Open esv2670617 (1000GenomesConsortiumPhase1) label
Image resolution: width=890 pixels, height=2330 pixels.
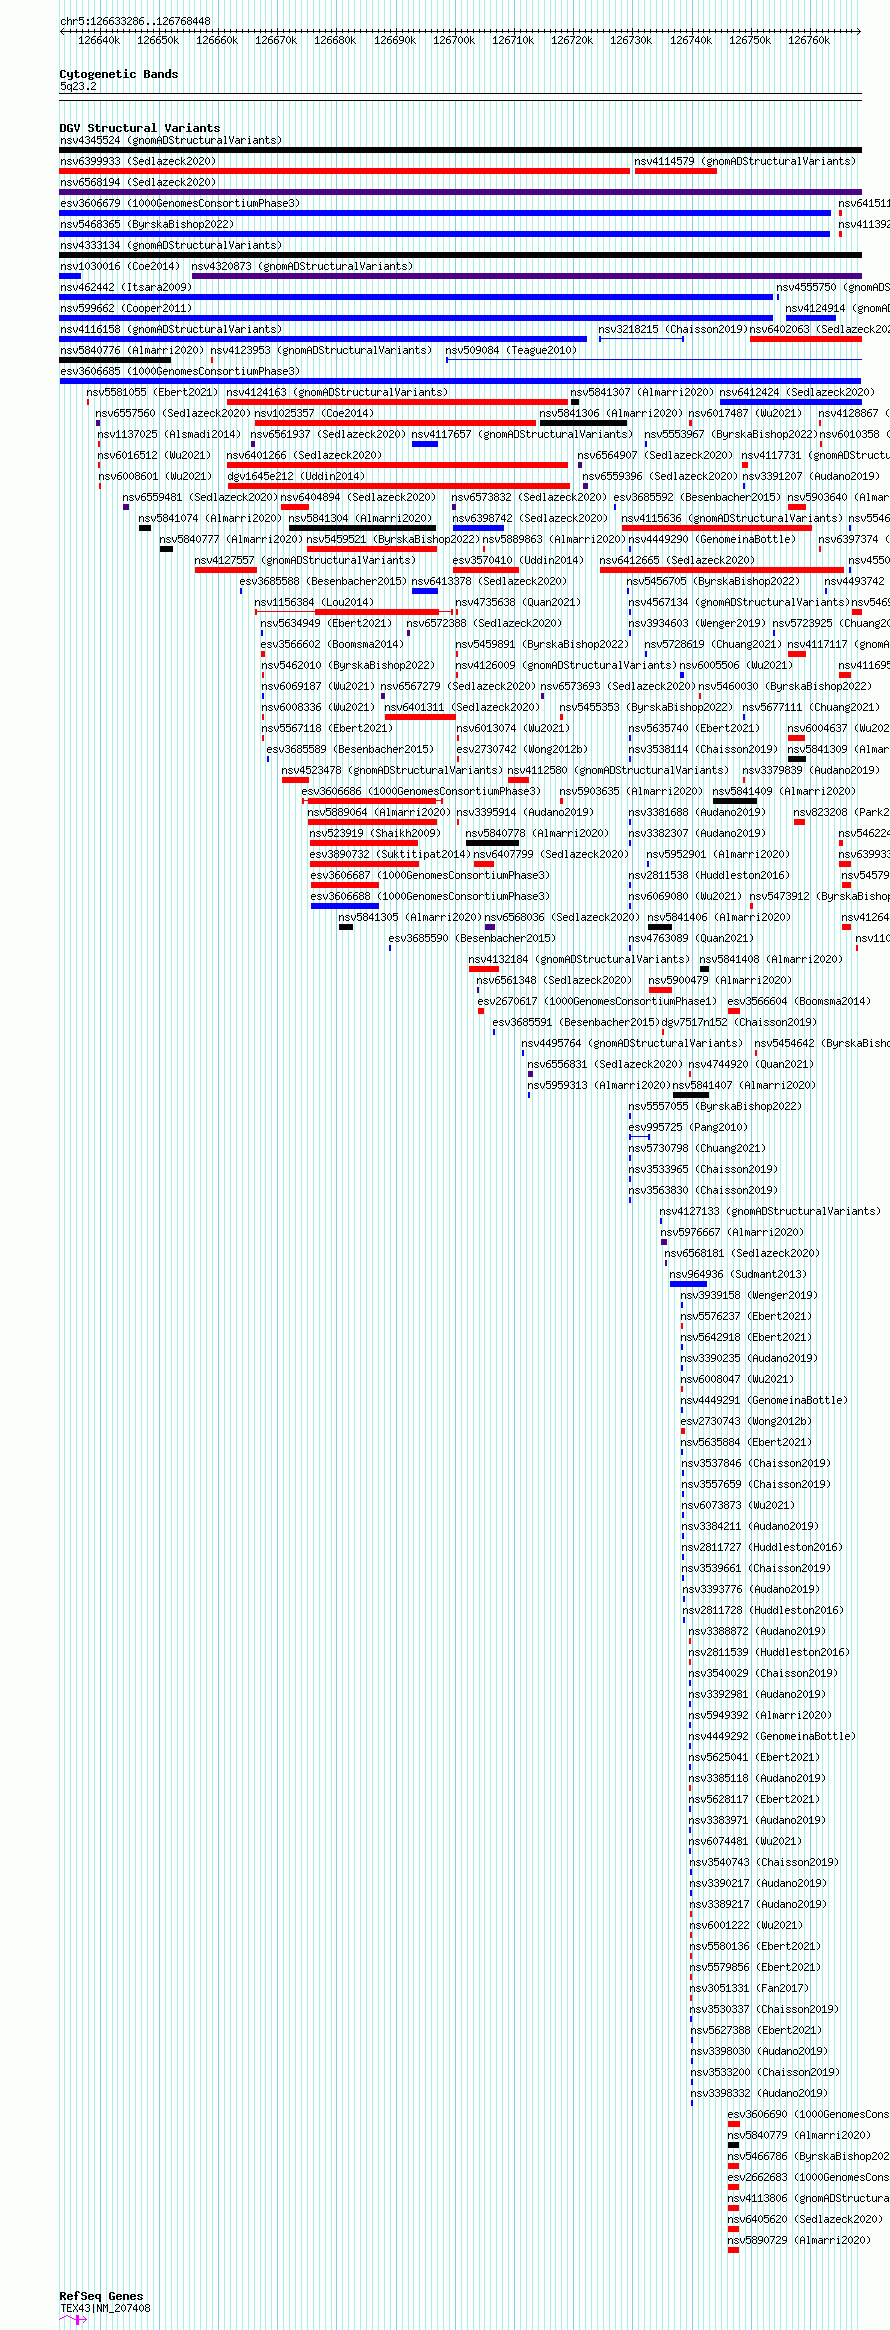point(597,1002)
